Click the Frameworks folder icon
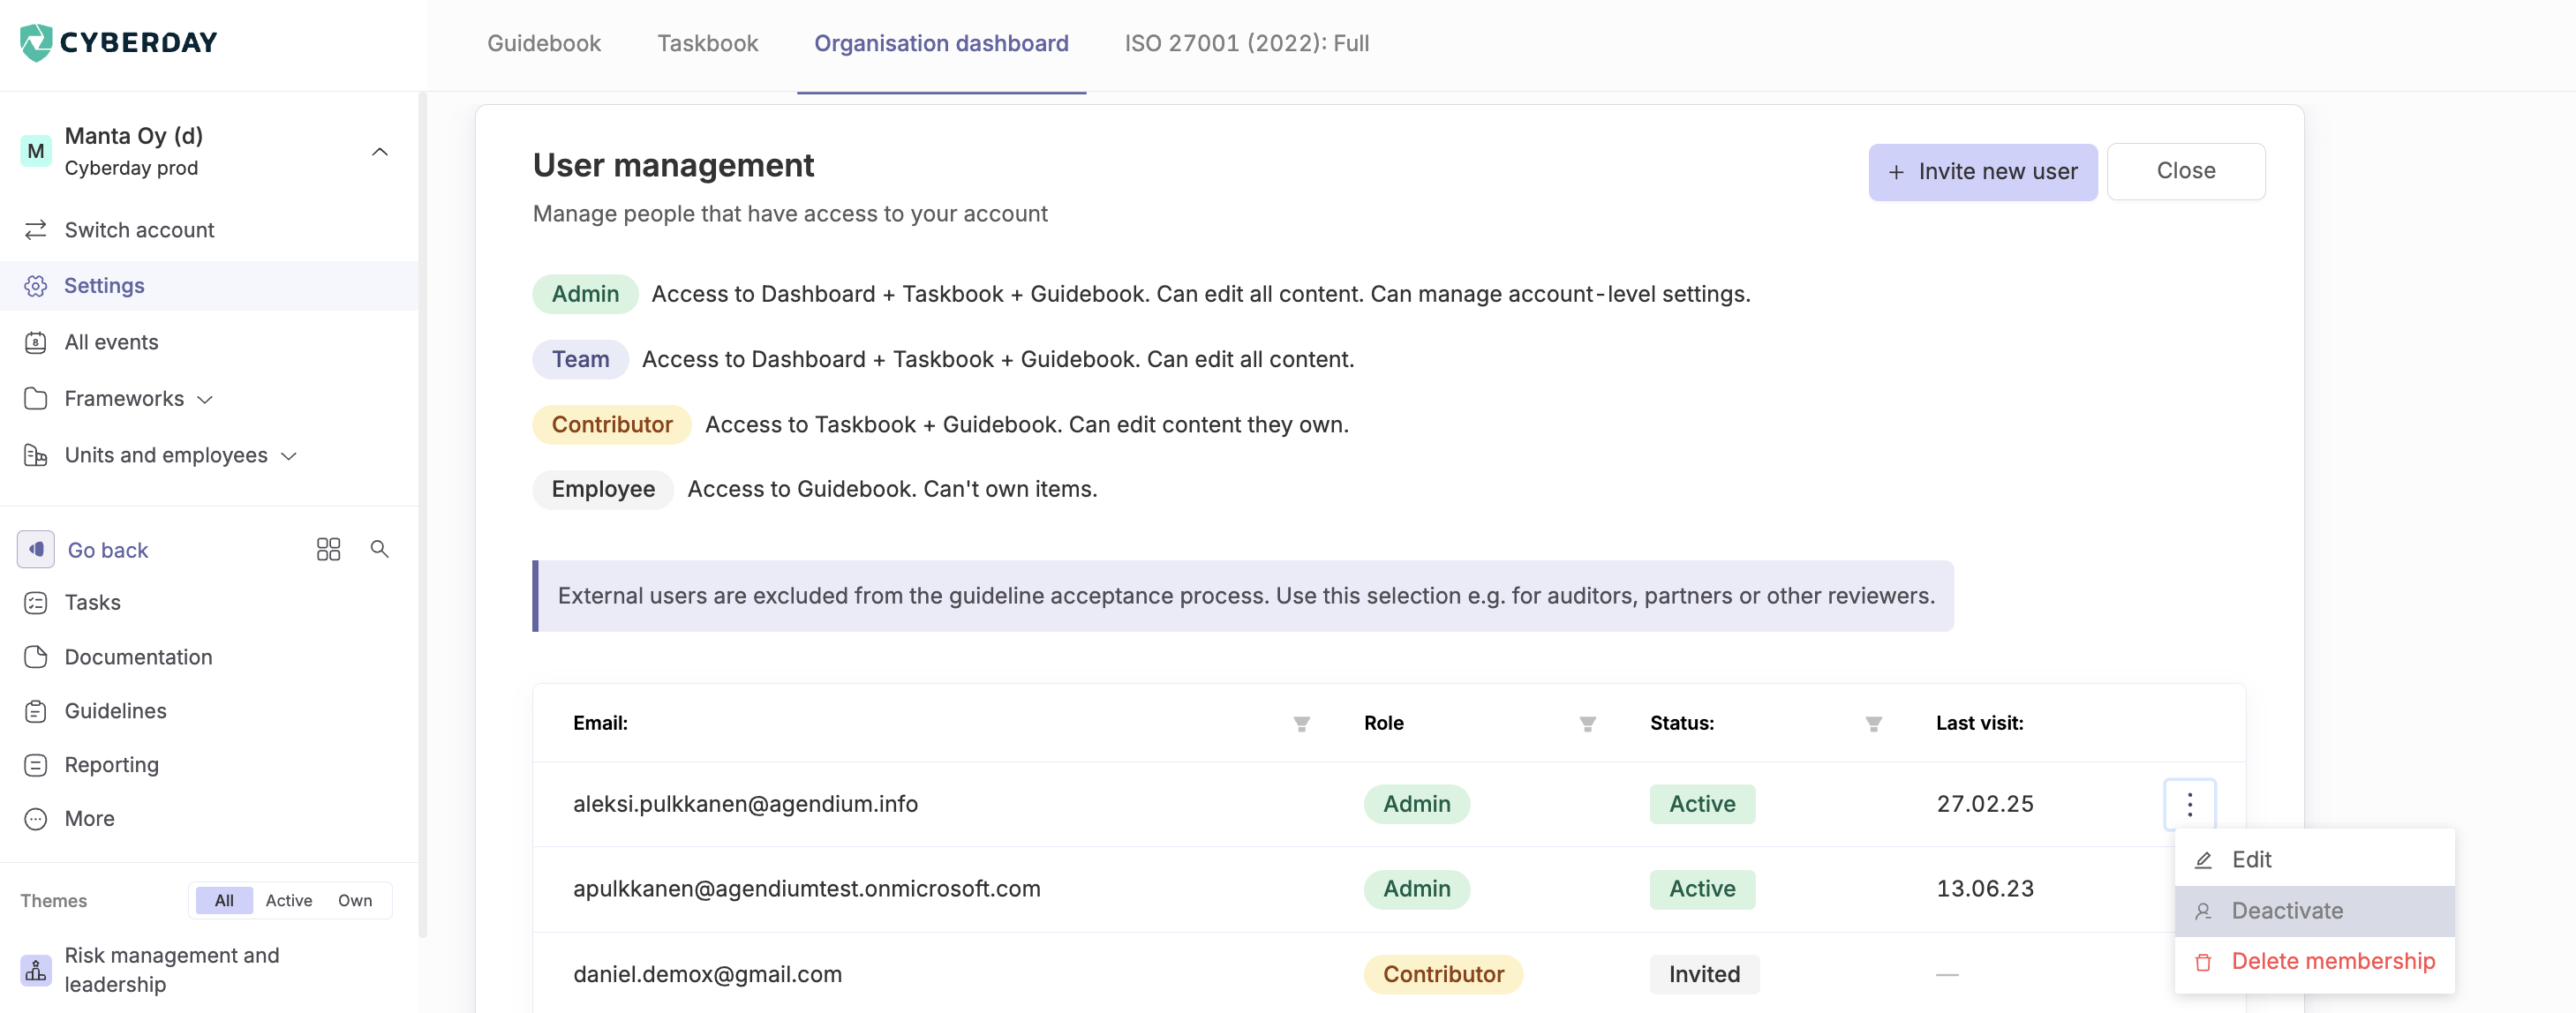2576x1013 pixels. pos(36,399)
